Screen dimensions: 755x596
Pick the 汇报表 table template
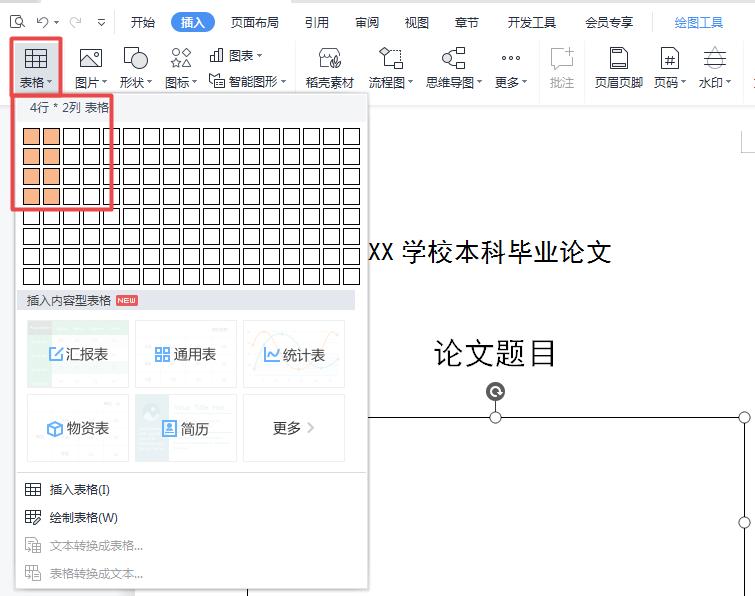pyautogui.click(x=78, y=355)
